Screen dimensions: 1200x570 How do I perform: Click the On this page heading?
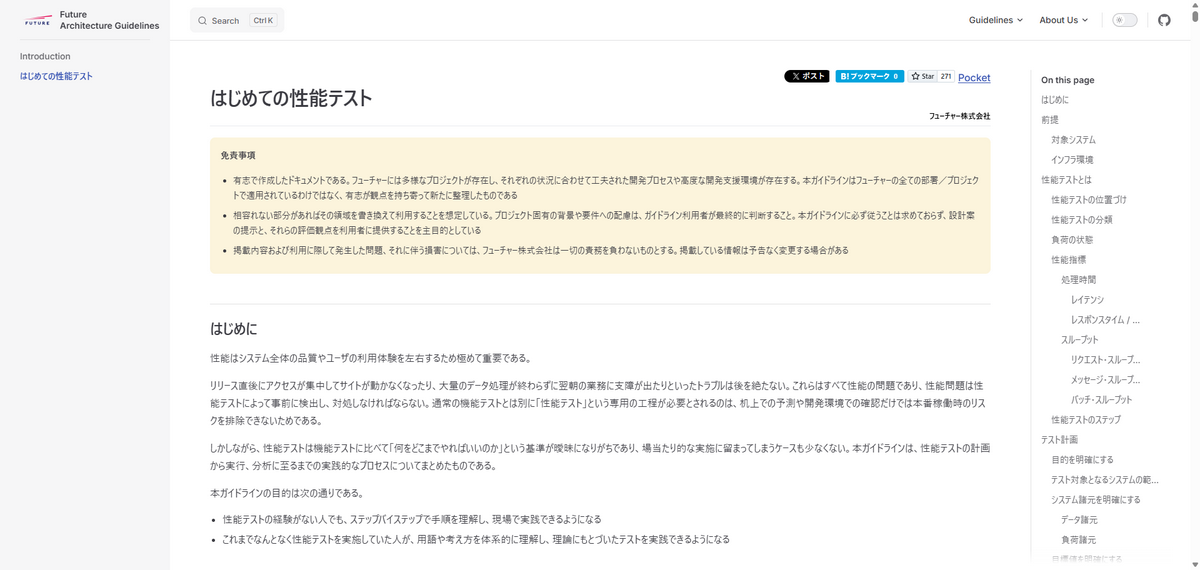(x=1068, y=80)
